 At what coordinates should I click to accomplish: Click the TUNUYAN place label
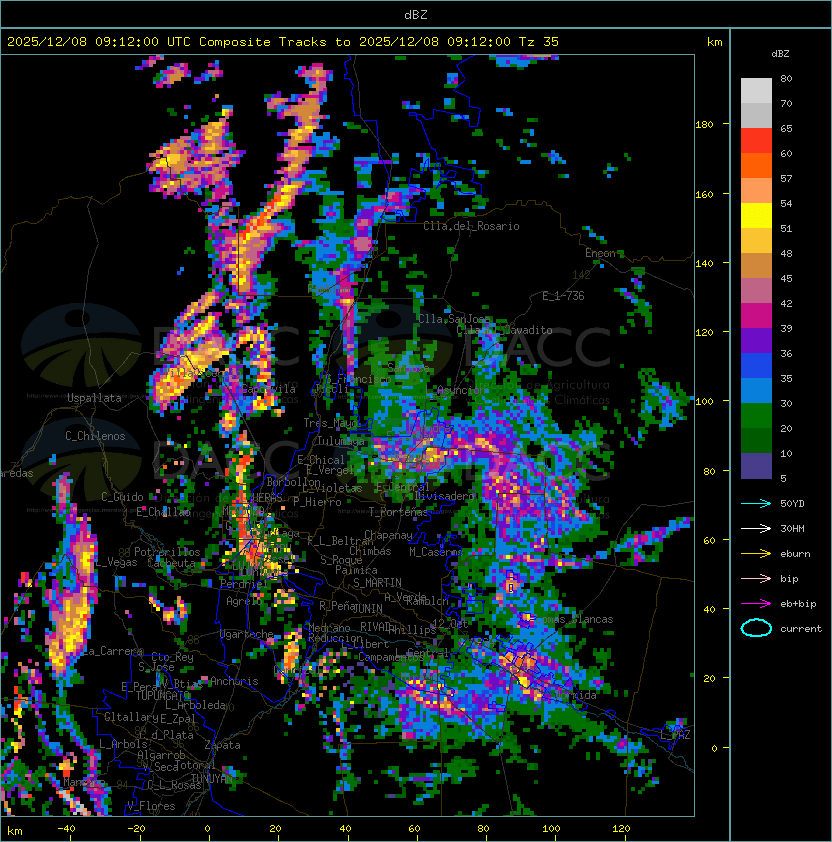click(212, 779)
